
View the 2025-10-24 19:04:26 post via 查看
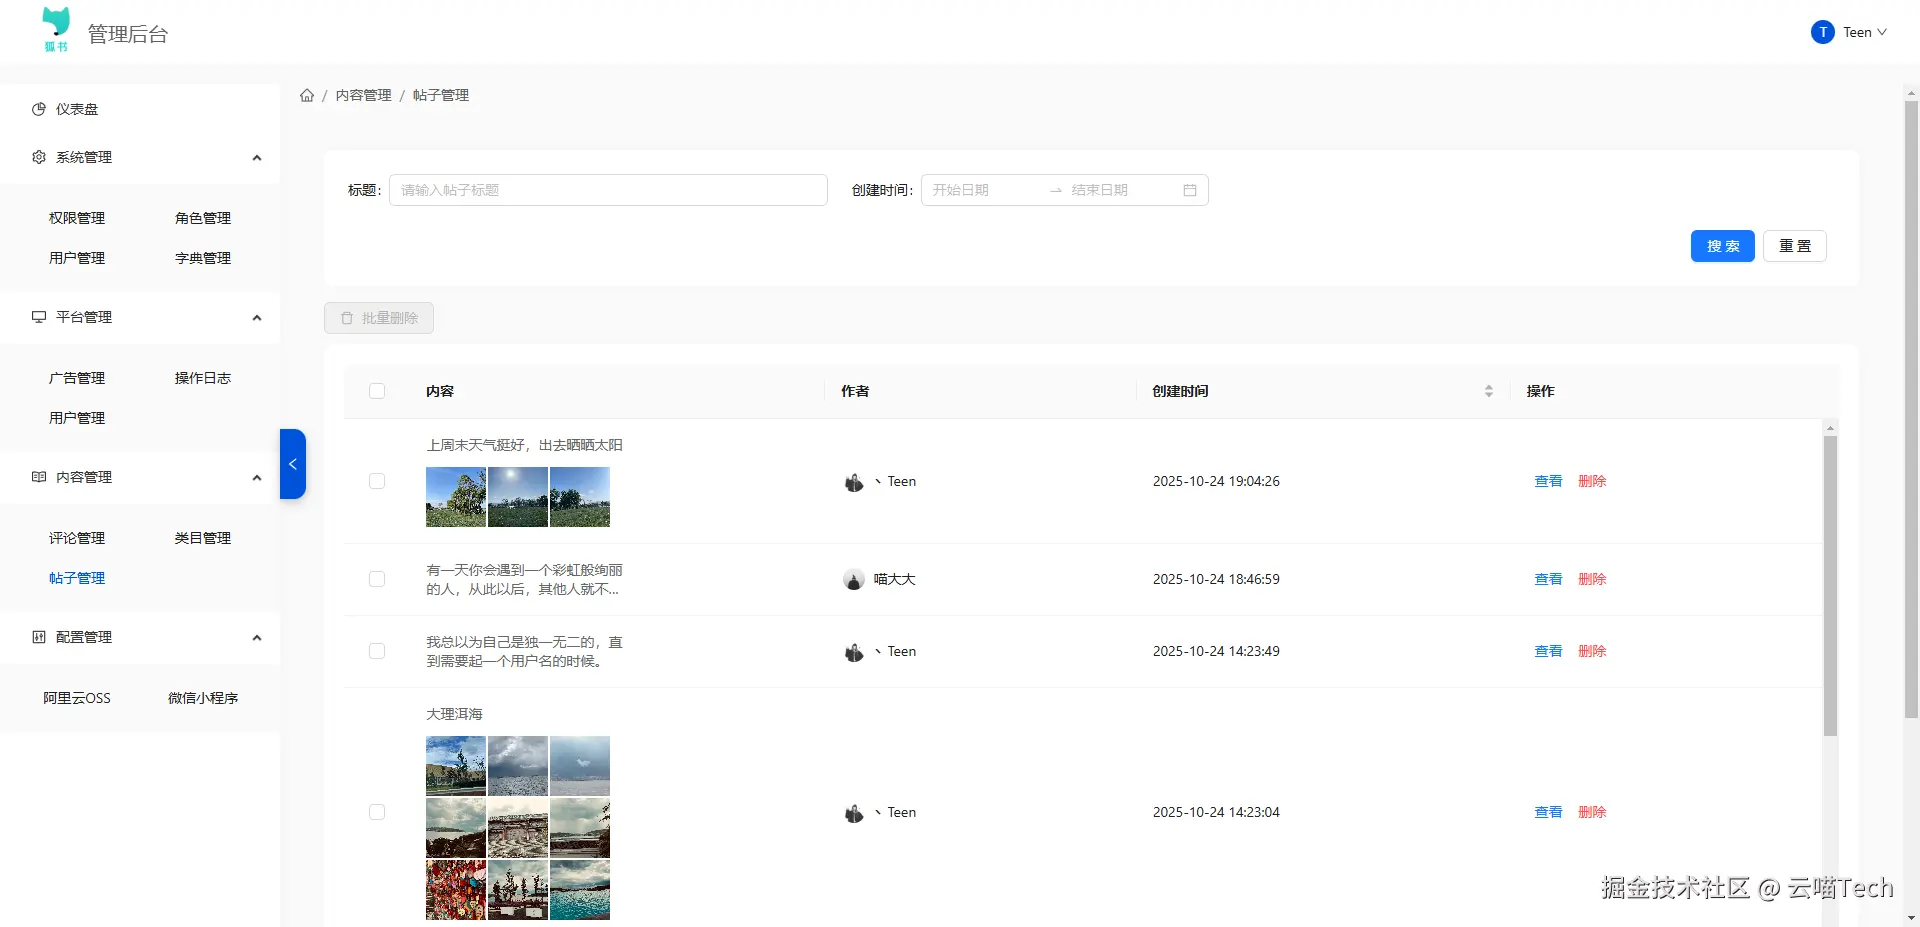click(x=1548, y=481)
